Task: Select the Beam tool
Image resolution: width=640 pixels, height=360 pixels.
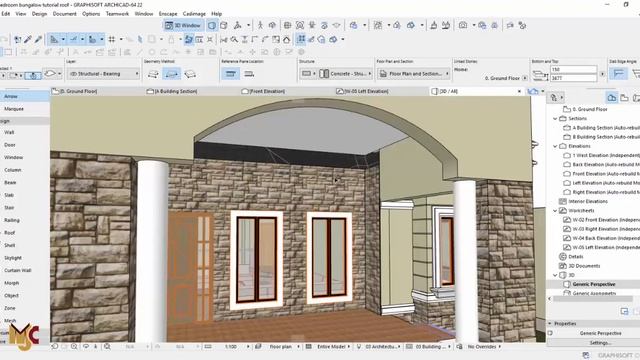Action: (24, 182)
